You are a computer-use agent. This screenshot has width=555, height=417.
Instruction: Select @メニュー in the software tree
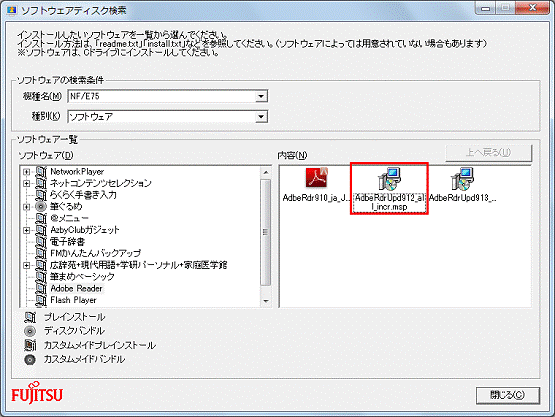coord(69,218)
